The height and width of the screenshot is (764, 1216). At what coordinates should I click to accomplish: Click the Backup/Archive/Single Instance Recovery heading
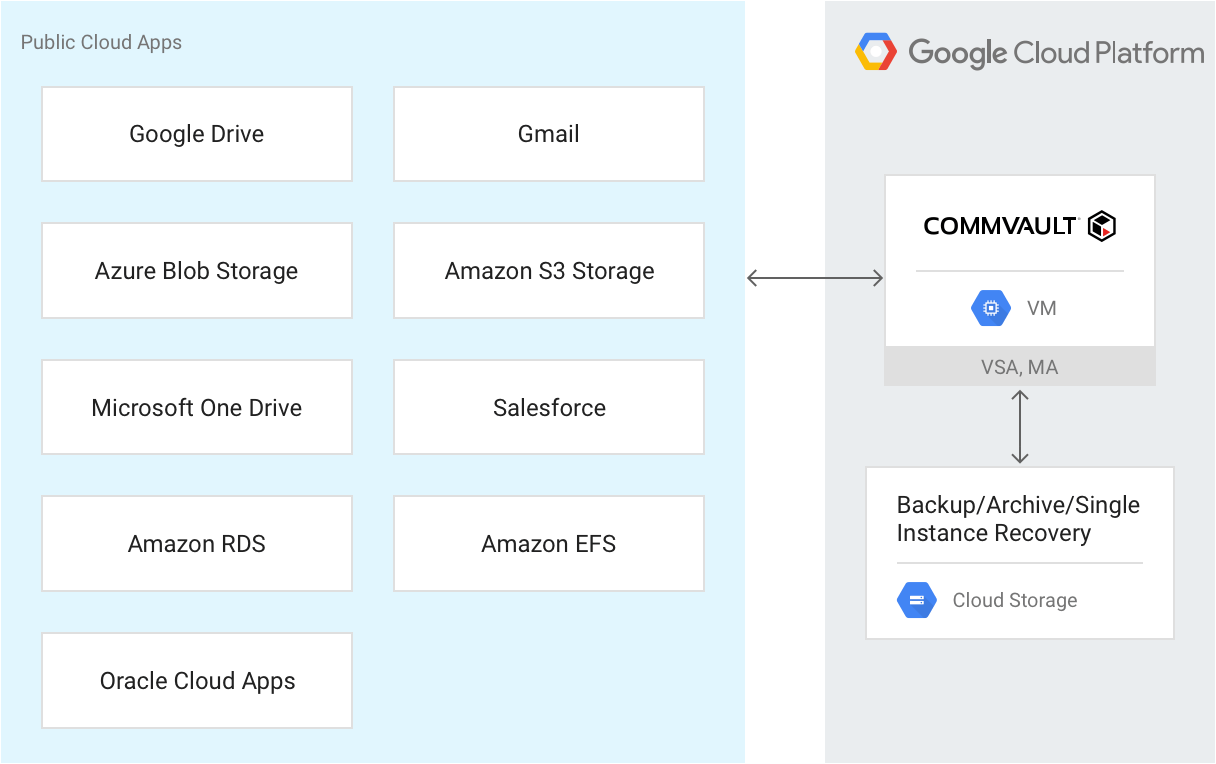(1018, 519)
